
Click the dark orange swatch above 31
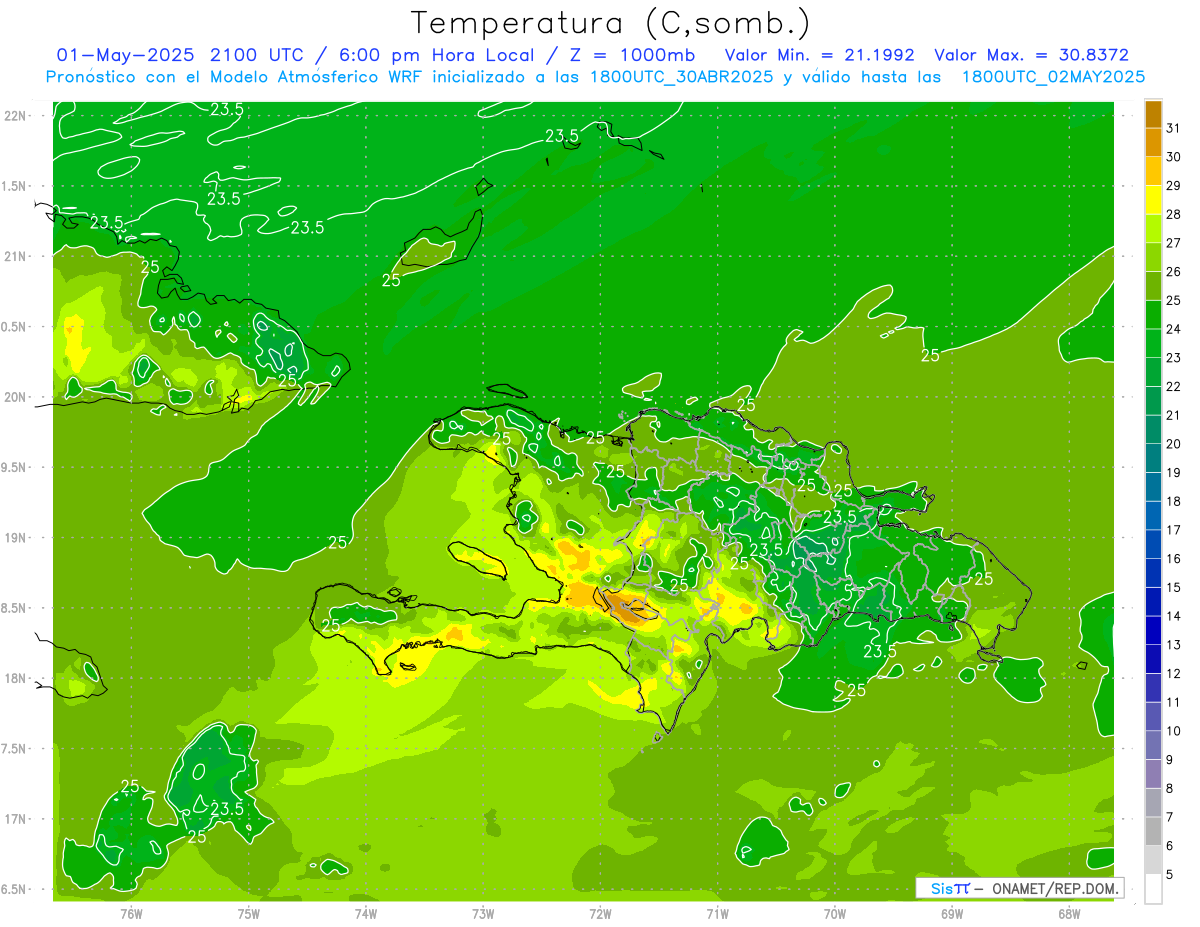[x=1153, y=114]
